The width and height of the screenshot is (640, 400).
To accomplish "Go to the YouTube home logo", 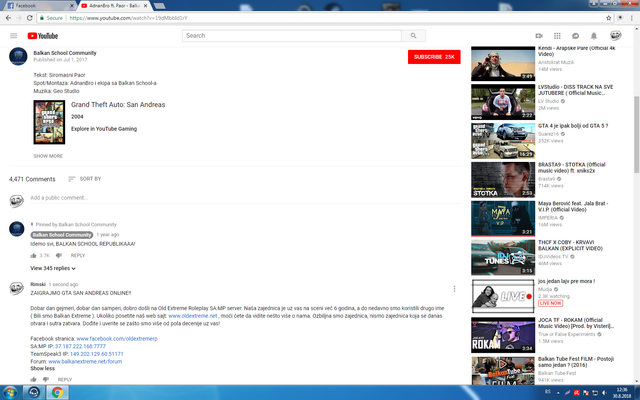I will point(43,36).
